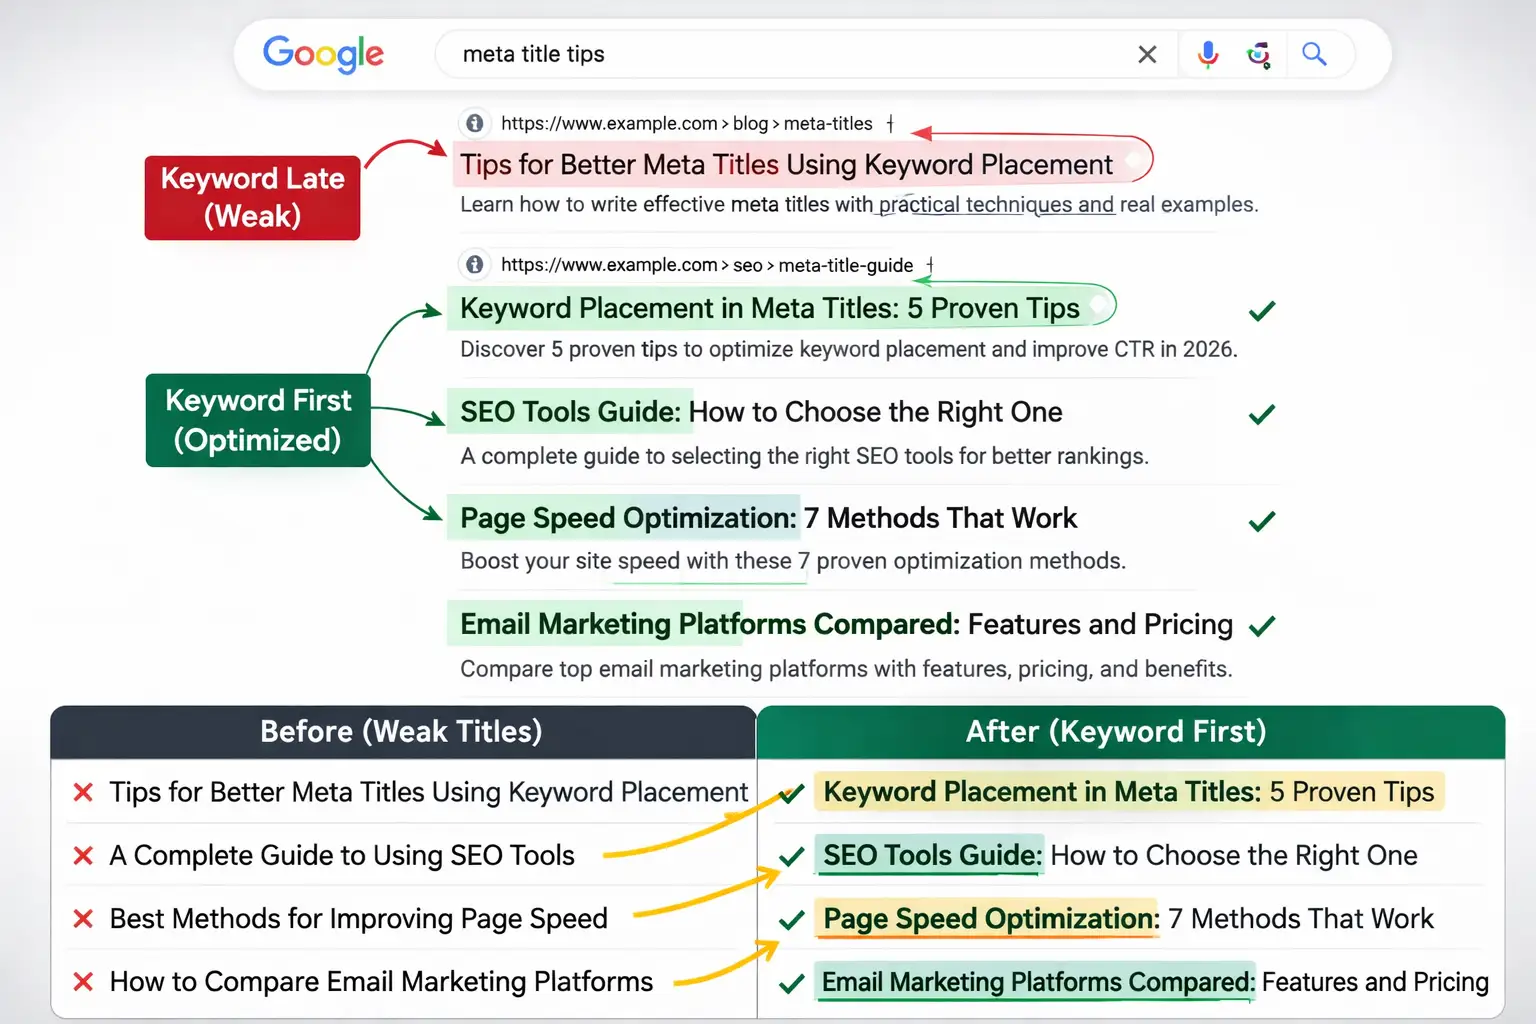This screenshot has height=1024, width=1536.
Task: Click the Google logo
Action: [323, 54]
